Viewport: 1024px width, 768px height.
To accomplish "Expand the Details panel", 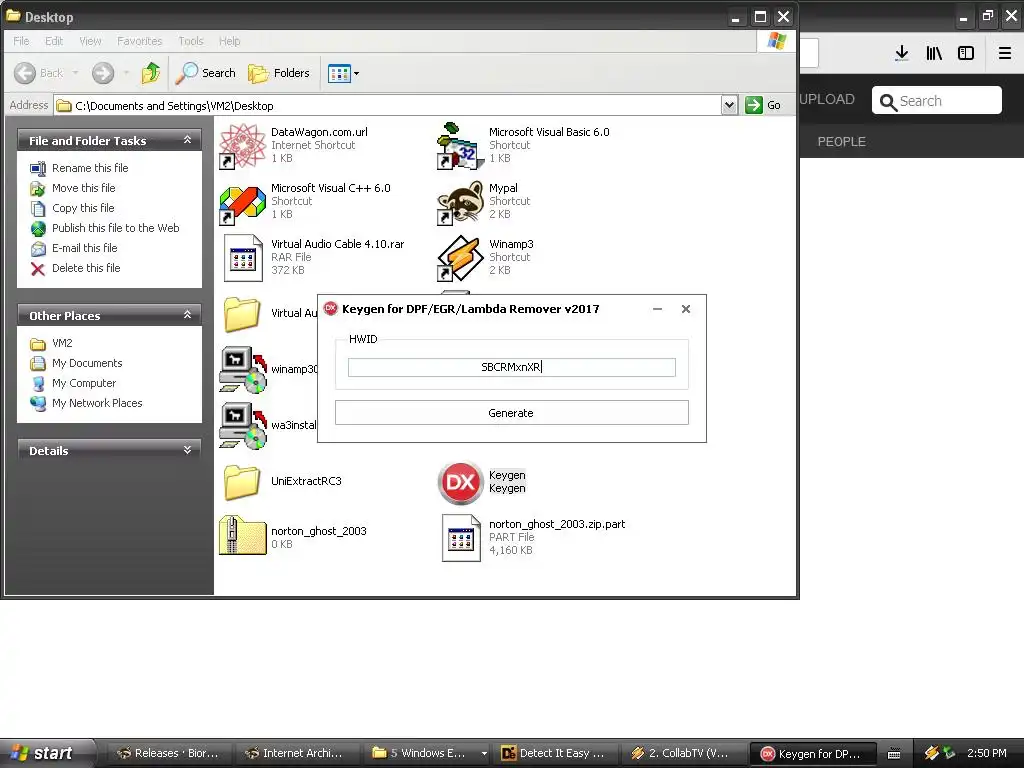I will pyautogui.click(x=187, y=451).
